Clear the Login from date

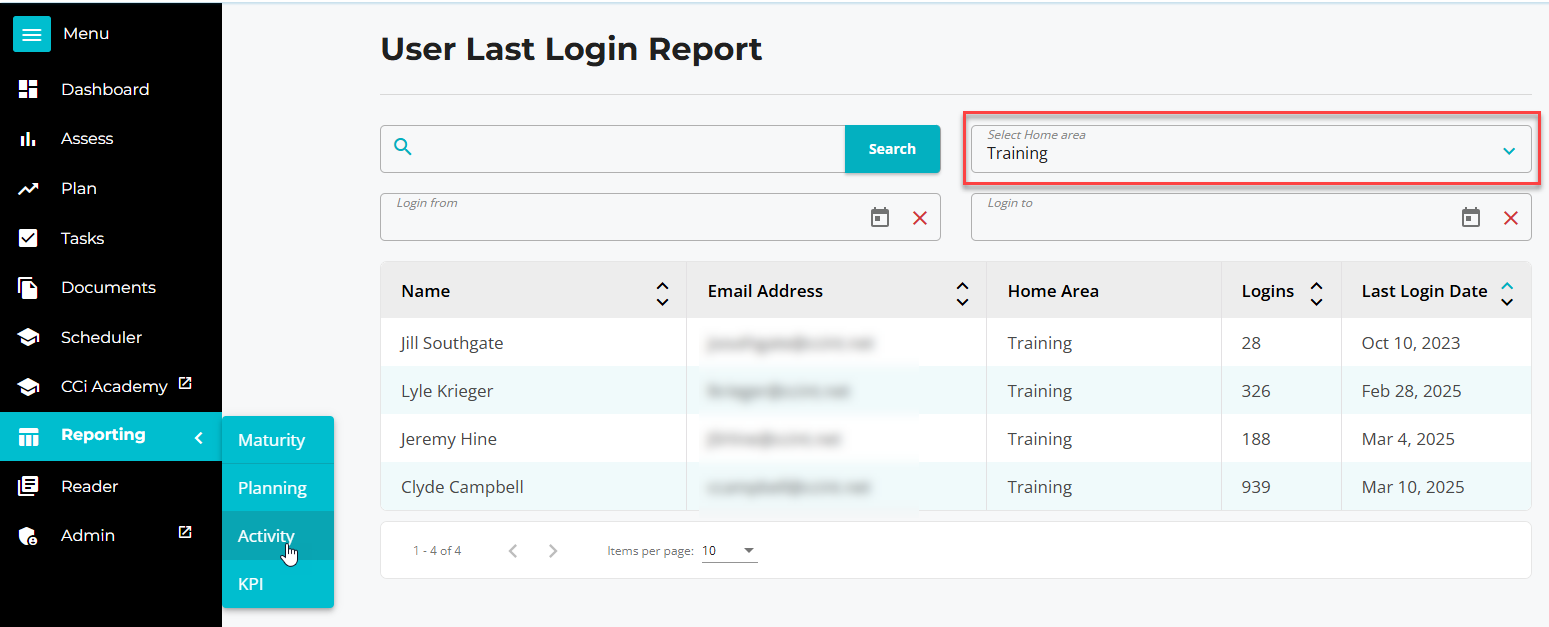pyautogui.click(x=920, y=218)
